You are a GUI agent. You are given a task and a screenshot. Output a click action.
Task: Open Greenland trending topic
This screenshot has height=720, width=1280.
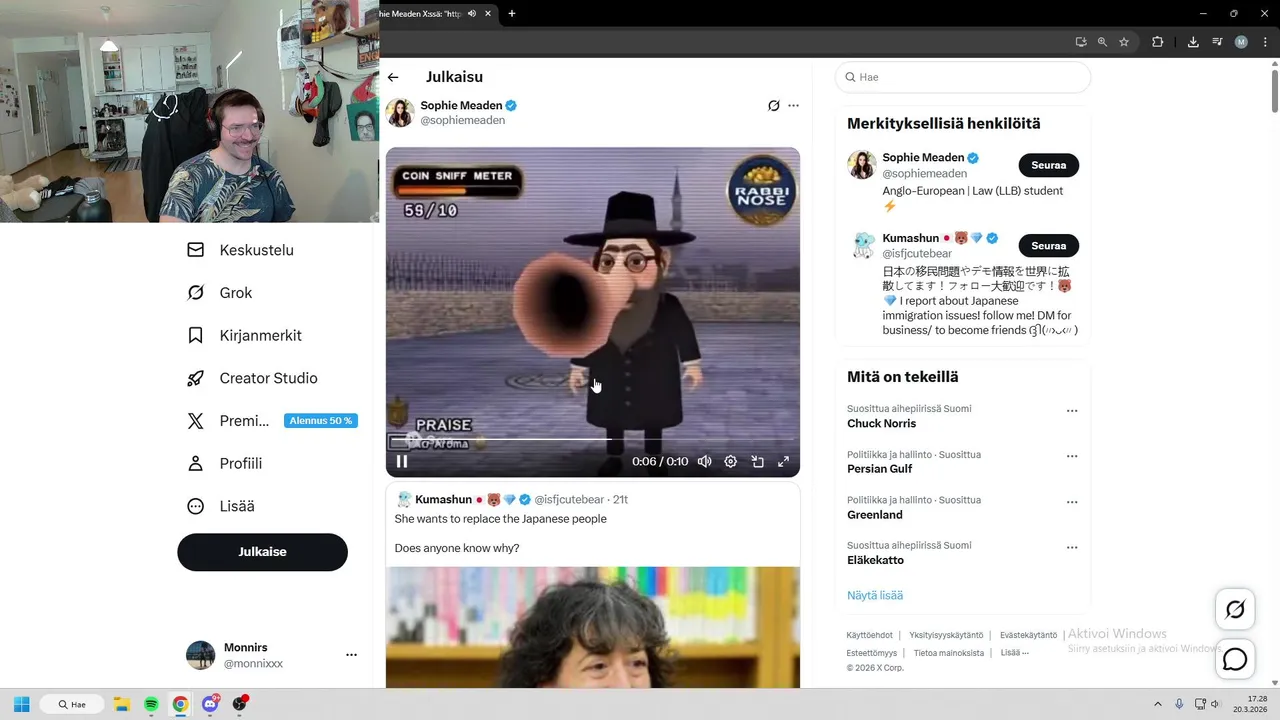pyautogui.click(x=875, y=515)
